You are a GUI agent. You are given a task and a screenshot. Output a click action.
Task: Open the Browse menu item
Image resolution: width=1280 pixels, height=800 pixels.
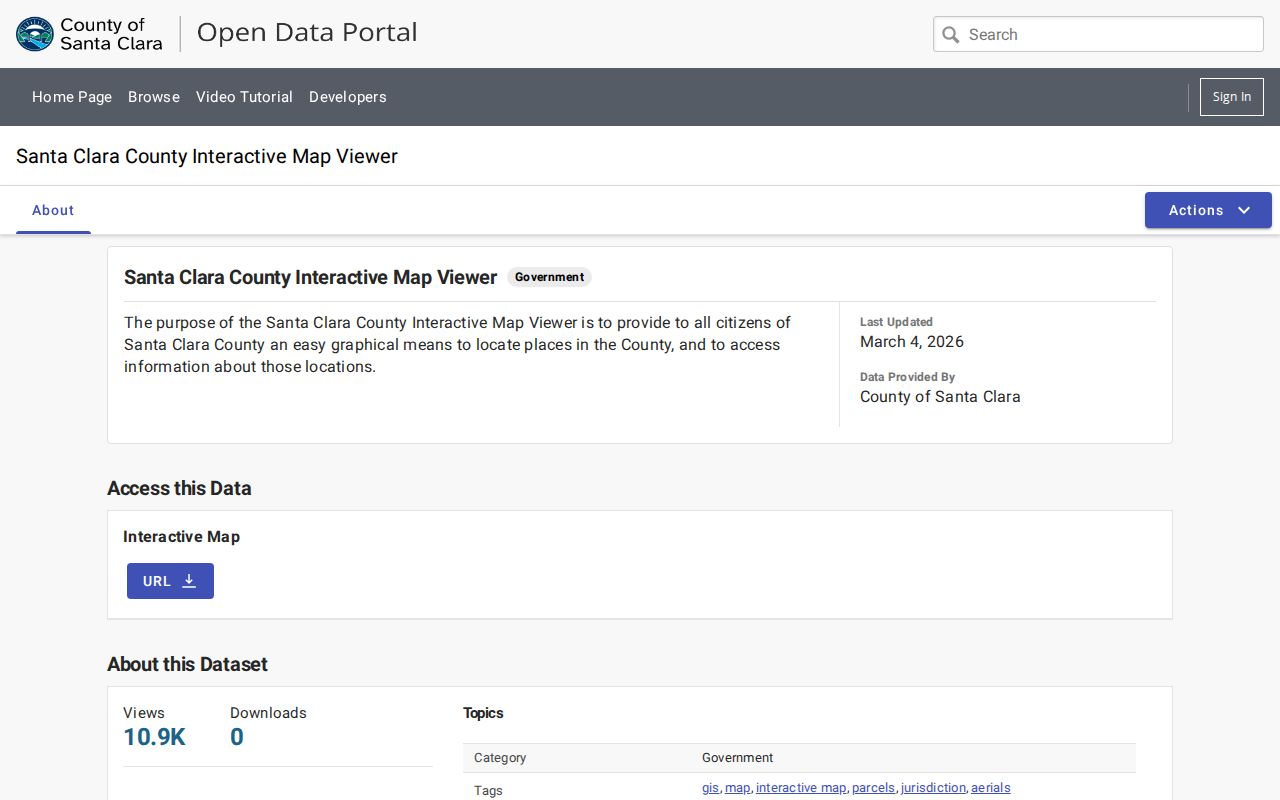pyautogui.click(x=154, y=97)
